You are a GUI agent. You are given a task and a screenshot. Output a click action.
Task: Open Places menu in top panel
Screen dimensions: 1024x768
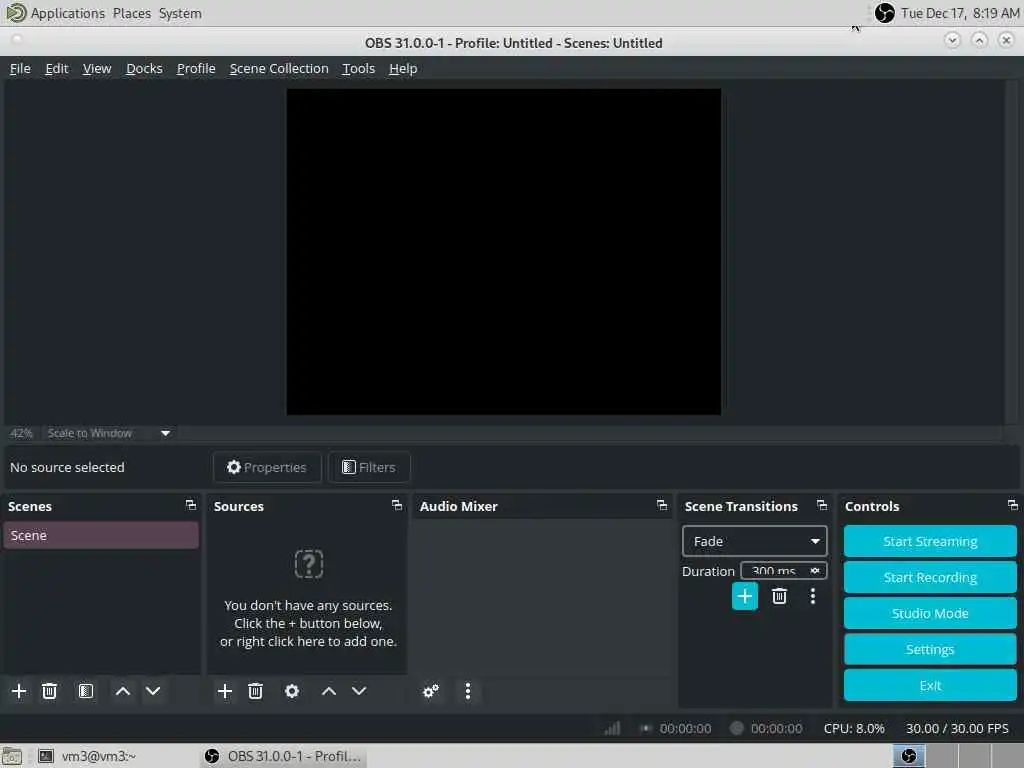[x=131, y=13]
